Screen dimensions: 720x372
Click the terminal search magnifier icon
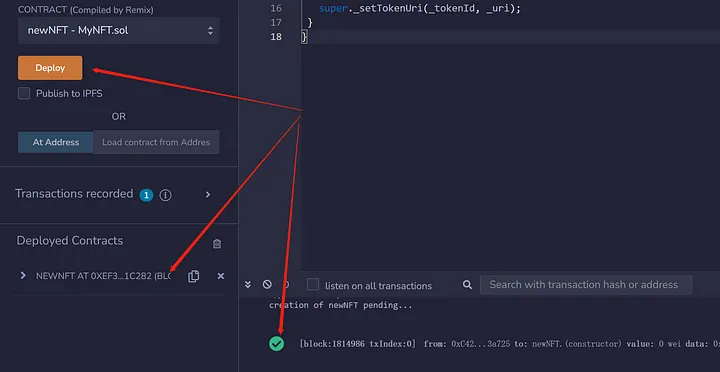(x=467, y=285)
